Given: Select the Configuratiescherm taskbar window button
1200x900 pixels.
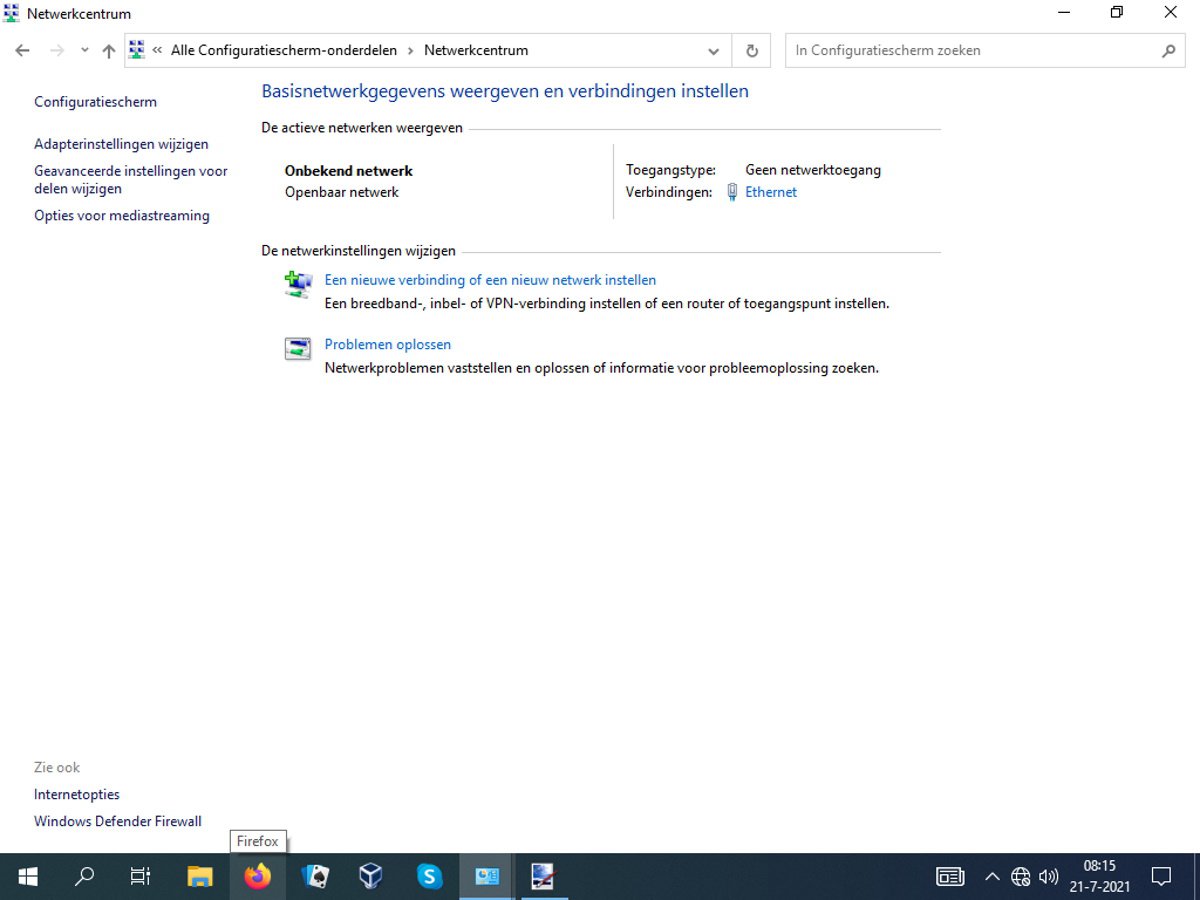Looking at the screenshot, I should tap(487, 877).
